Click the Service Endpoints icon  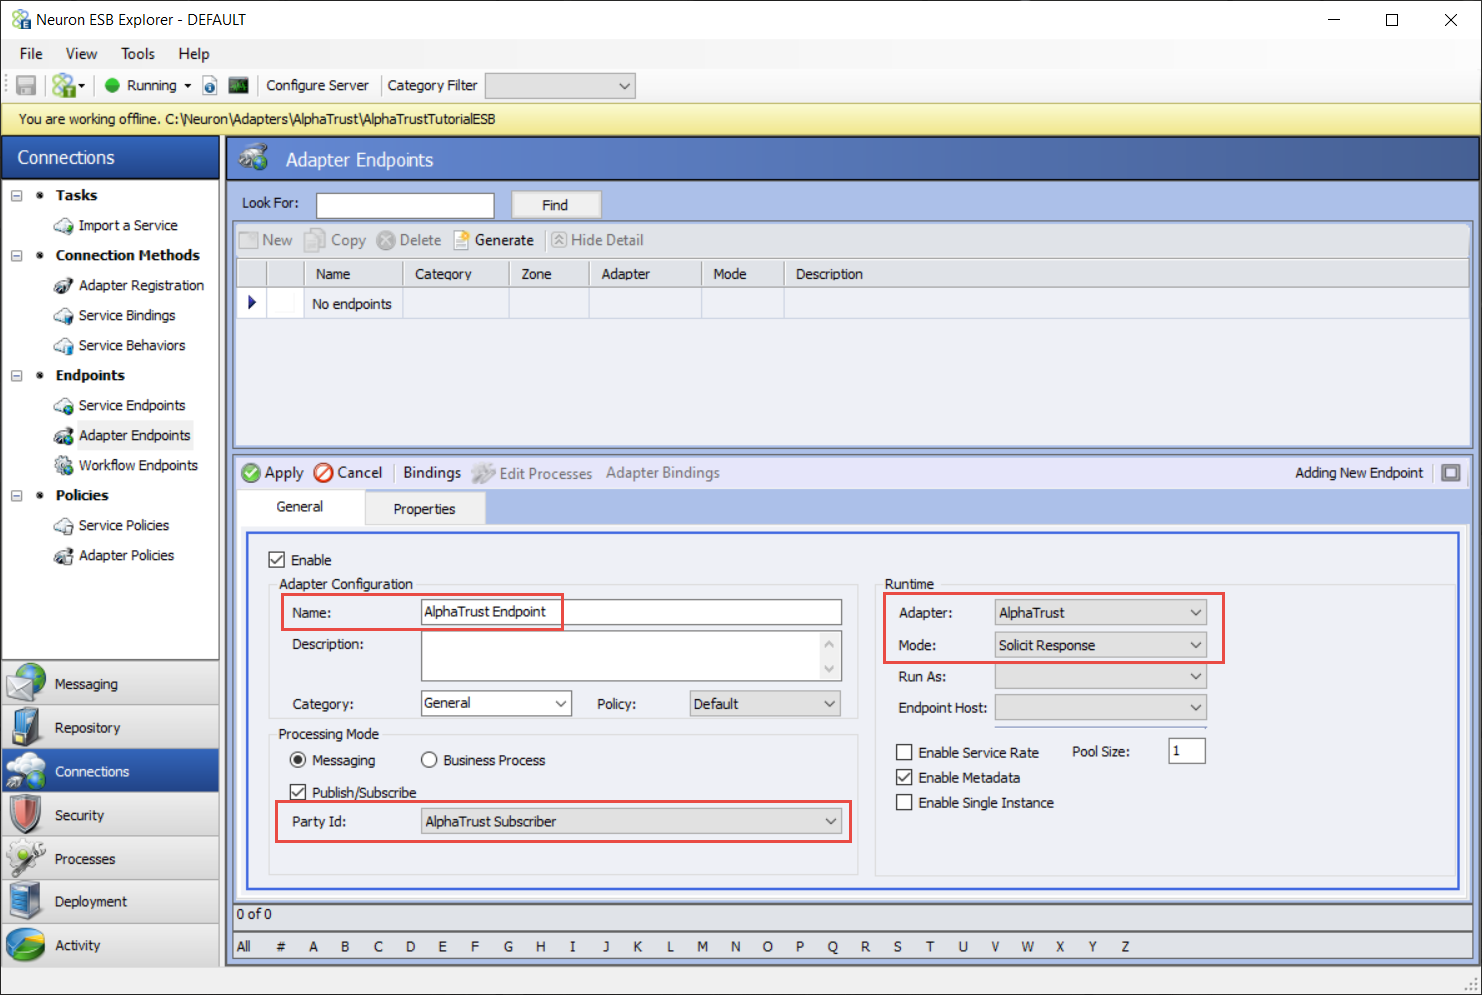point(64,406)
